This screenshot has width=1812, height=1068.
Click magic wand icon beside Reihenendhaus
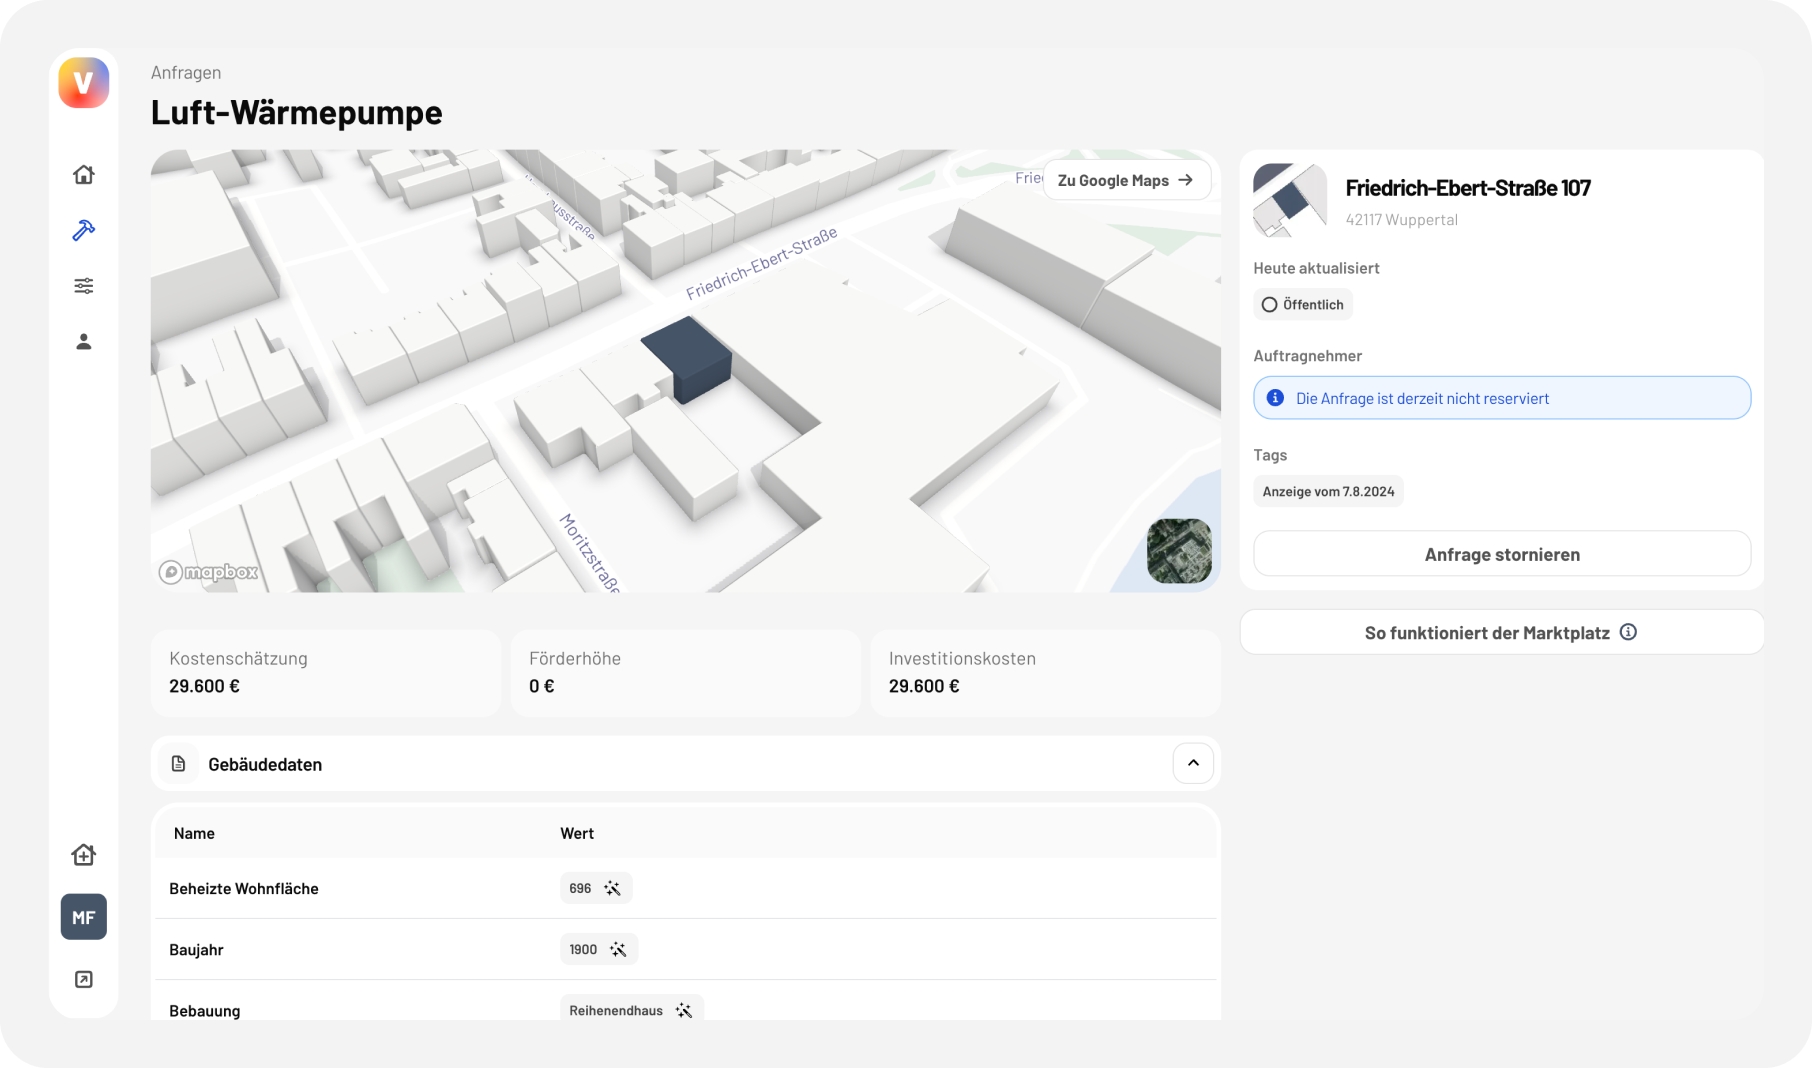click(684, 1010)
